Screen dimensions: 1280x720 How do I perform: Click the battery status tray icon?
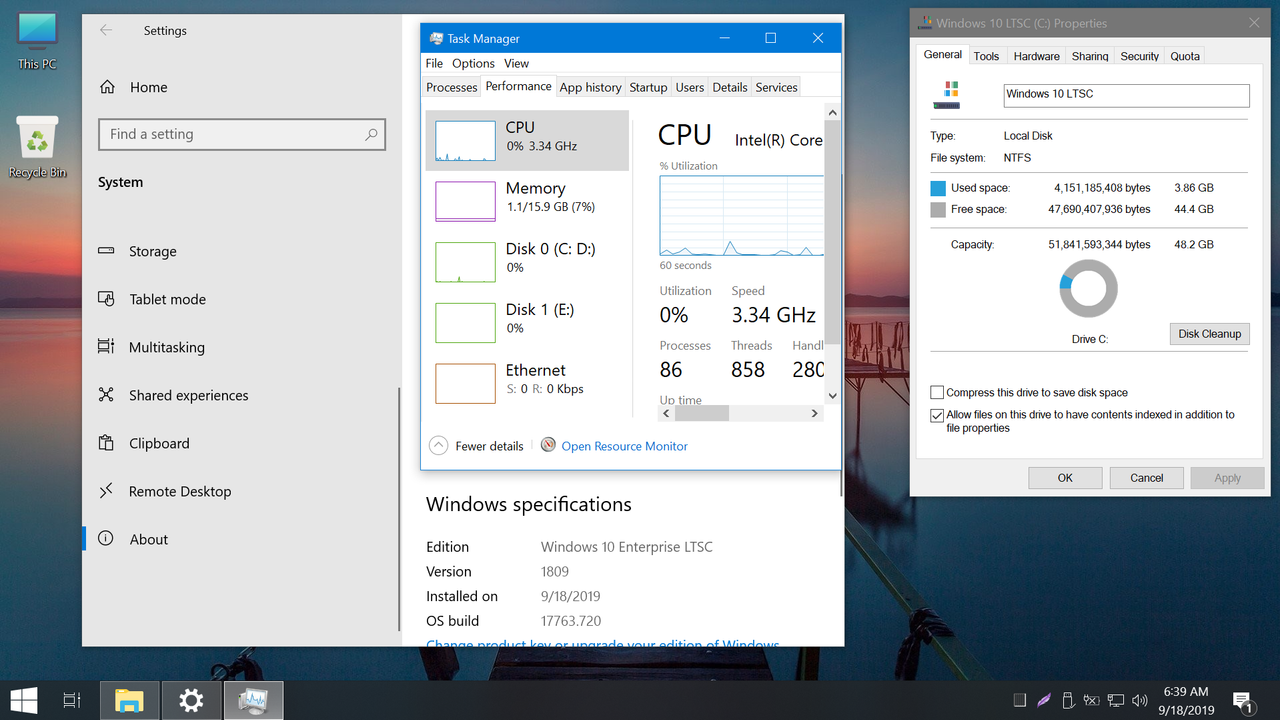tap(1091, 700)
